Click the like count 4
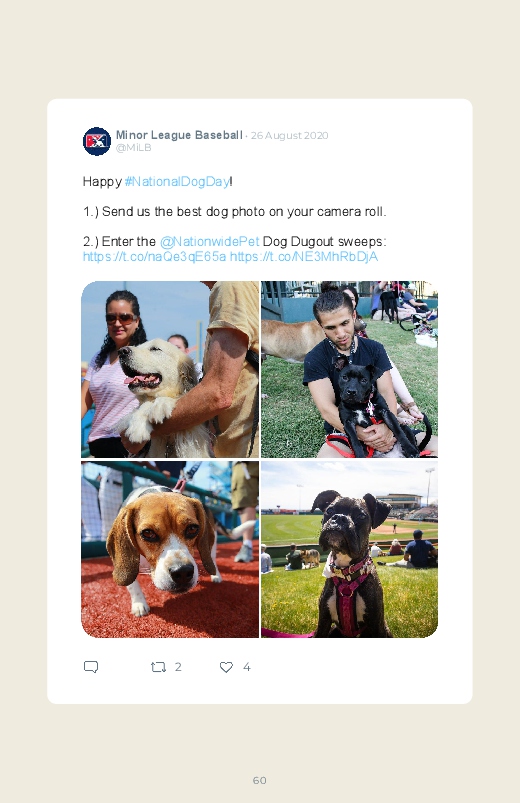 tap(246, 667)
